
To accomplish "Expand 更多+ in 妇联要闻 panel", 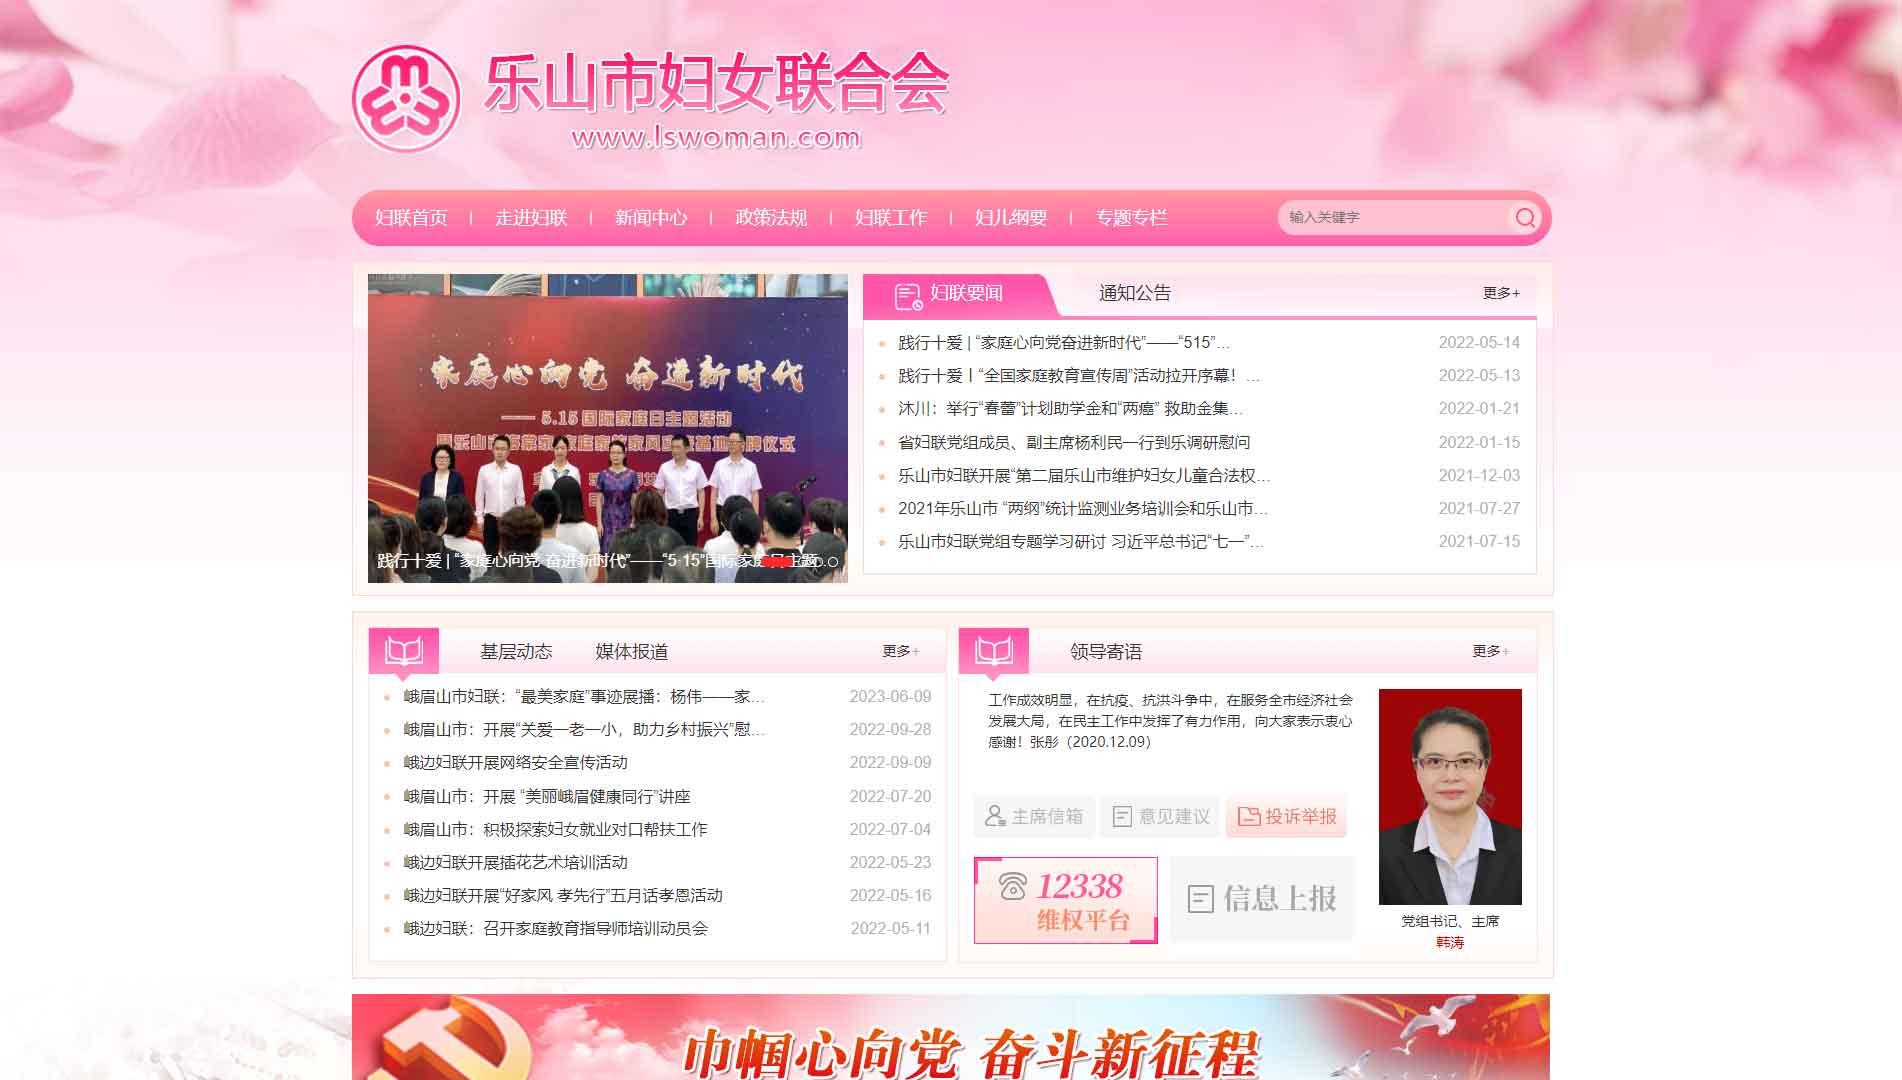I will 1501,293.
